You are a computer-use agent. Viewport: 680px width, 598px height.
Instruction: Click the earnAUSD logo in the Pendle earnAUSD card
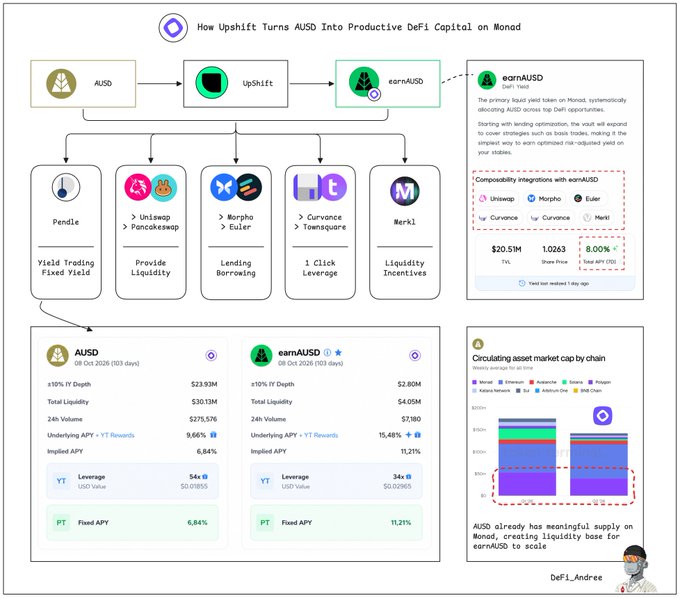tap(262, 356)
